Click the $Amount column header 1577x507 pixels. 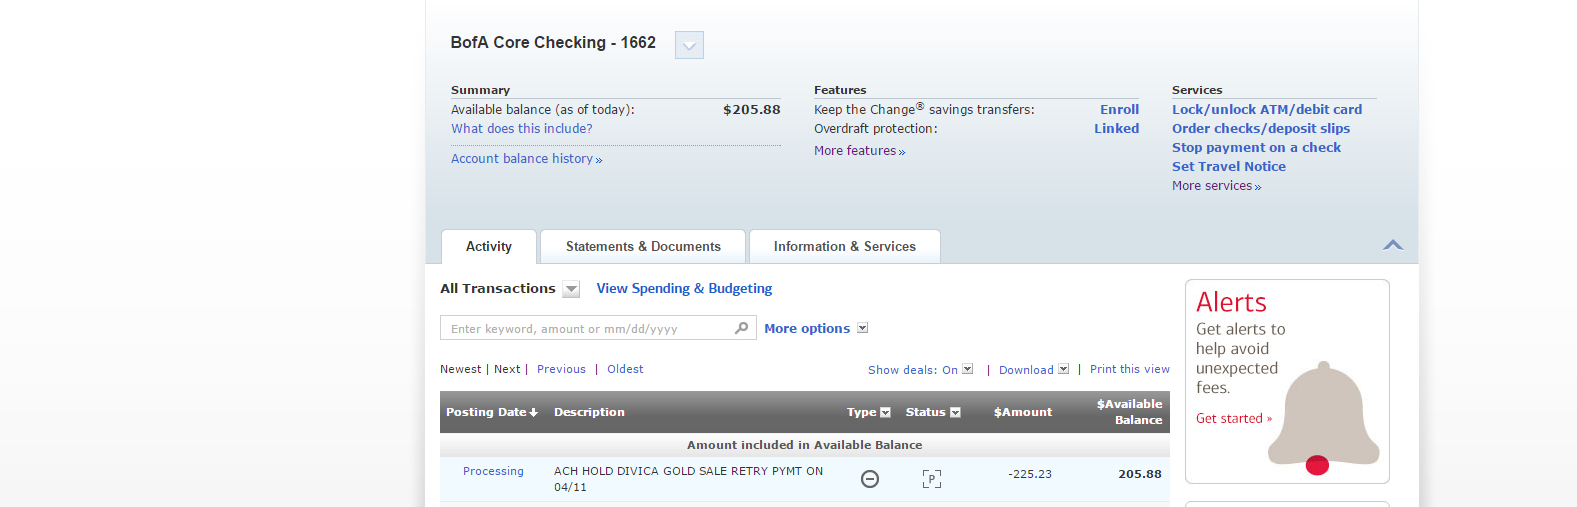[1022, 412]
